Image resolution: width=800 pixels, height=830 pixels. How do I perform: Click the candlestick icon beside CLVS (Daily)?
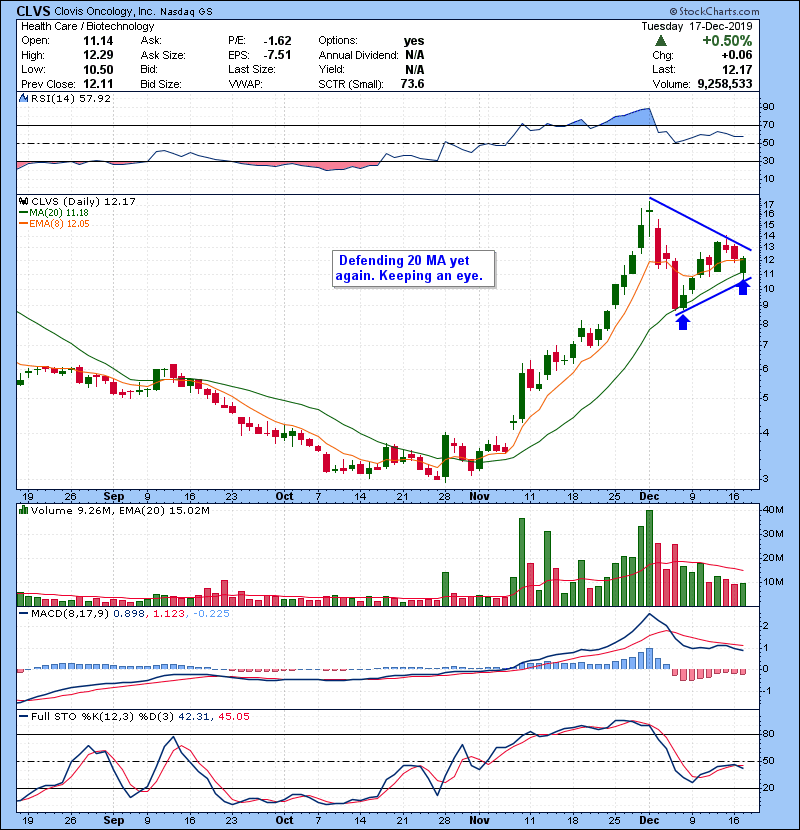23,201
